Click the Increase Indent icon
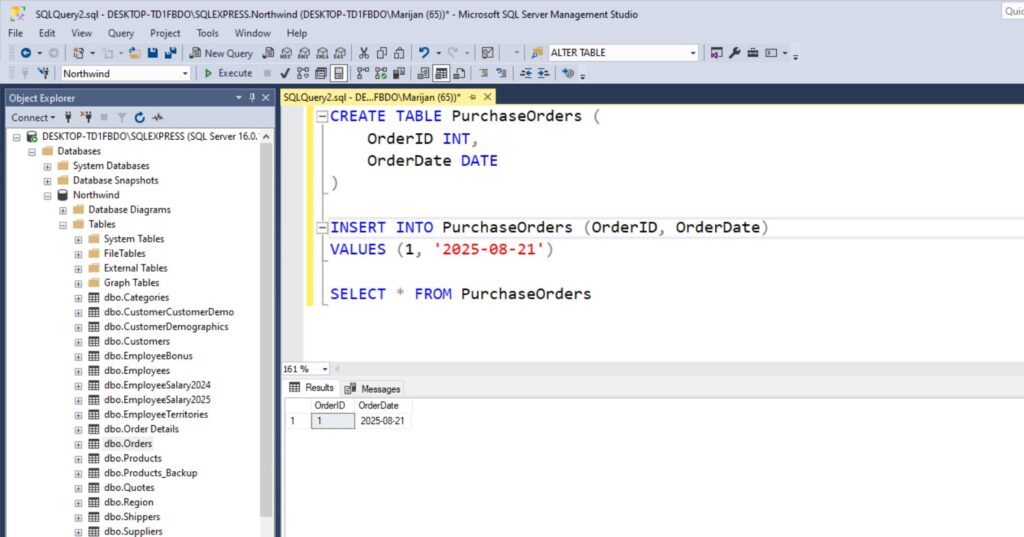 click(x=543, y=73)
